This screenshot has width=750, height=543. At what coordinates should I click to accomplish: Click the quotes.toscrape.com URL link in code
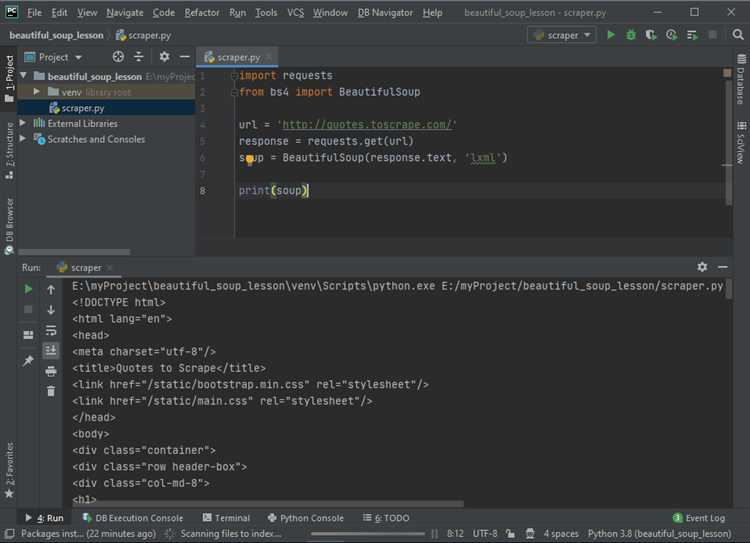pos(367,125)
